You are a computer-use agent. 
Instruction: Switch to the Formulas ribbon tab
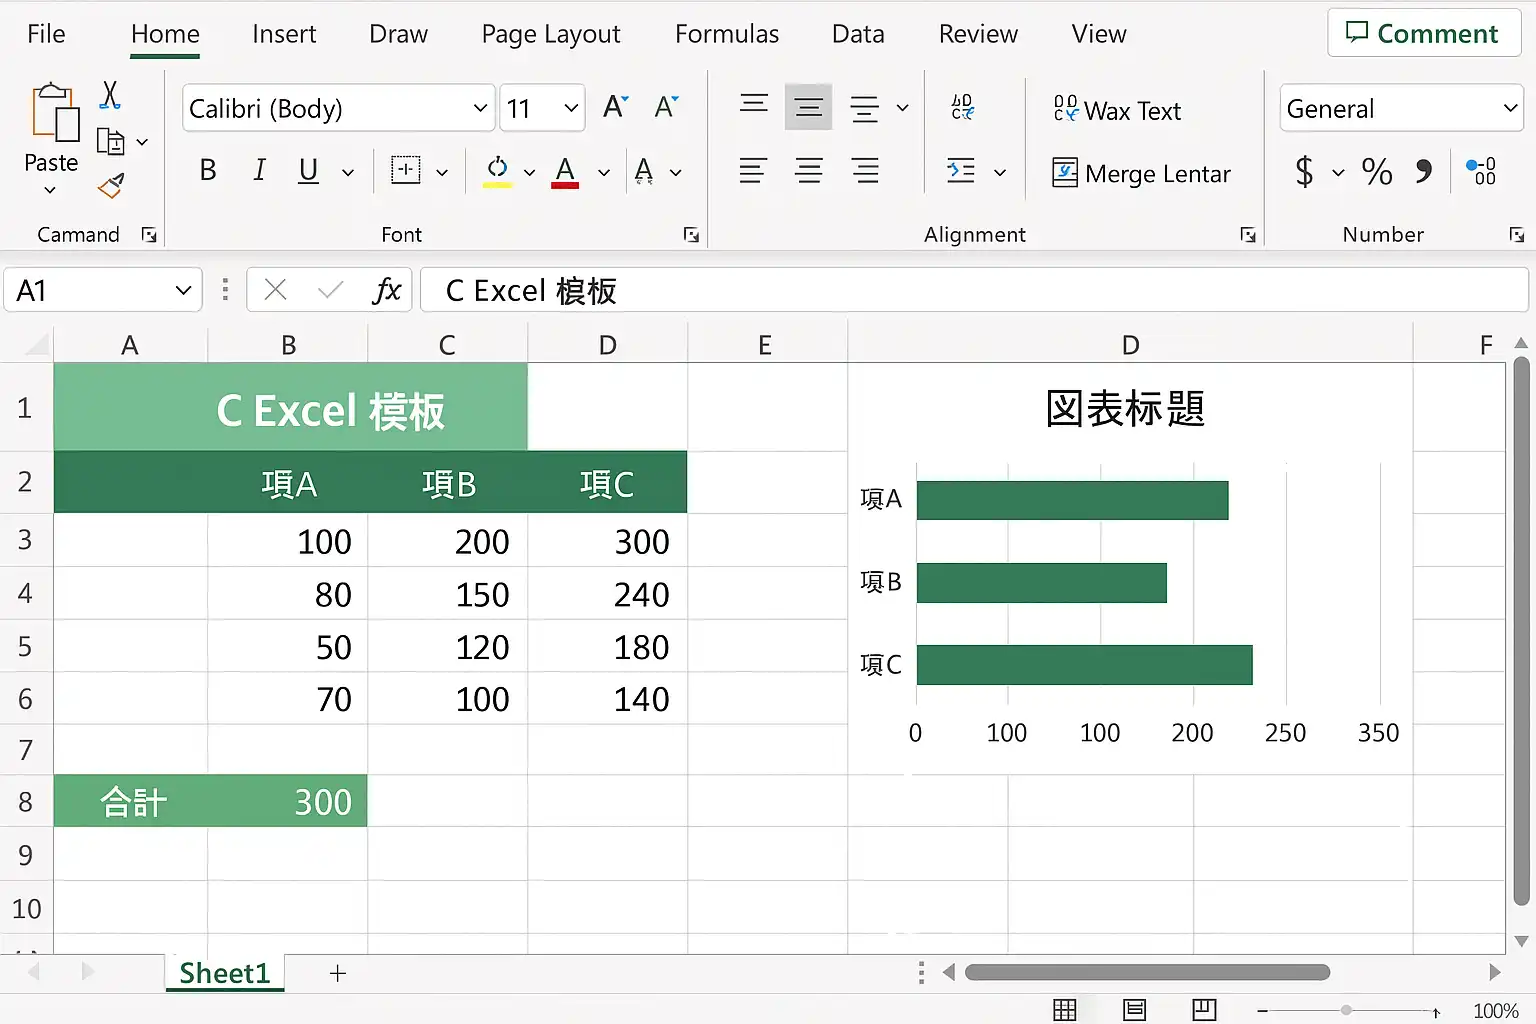point(727,34)
